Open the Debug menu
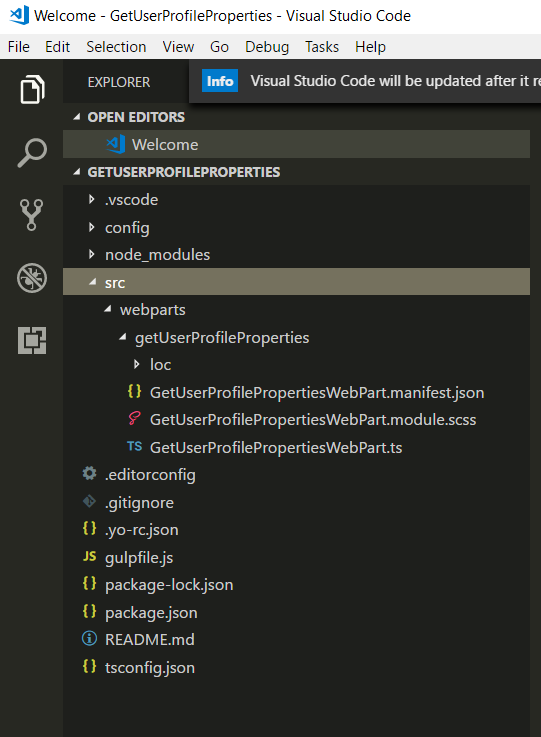The height and width of the screenshot is (737, 541). click(x=267, y=47)
